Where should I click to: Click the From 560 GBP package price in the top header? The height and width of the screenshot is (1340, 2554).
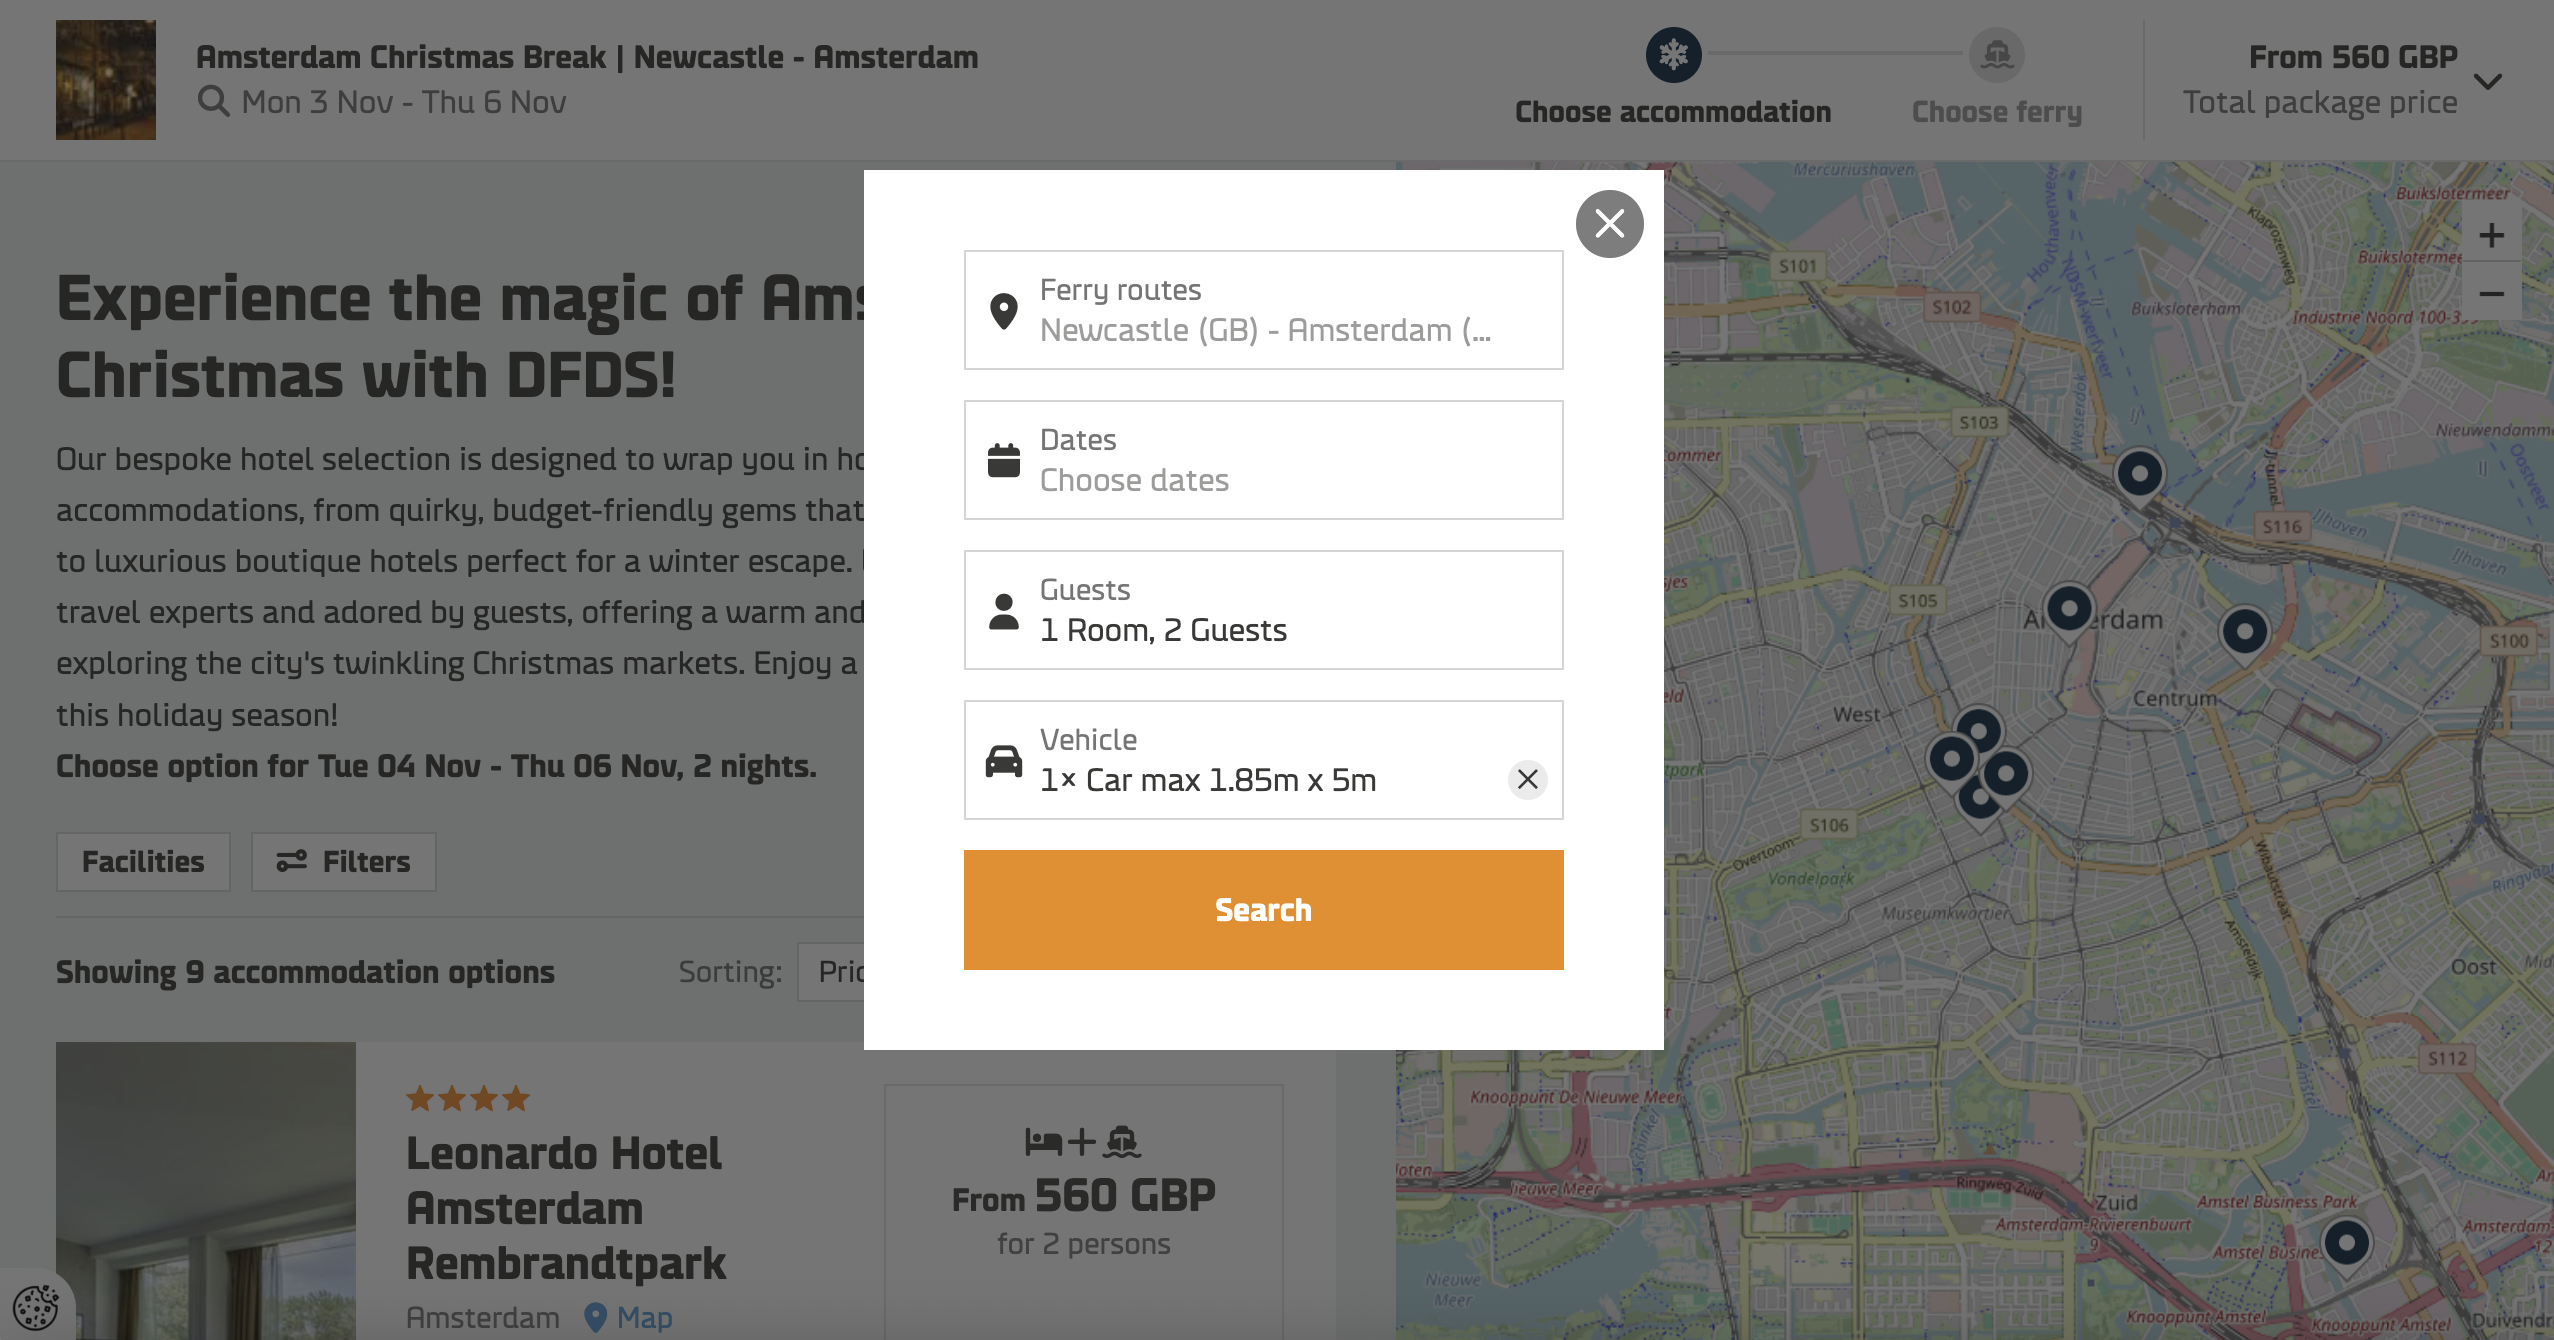pyautogui.click(x=2352, y=57)
